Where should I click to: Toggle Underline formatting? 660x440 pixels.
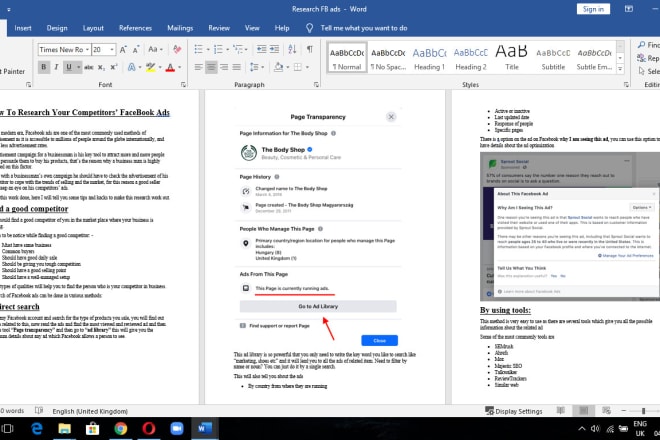[x=69, y=67]
